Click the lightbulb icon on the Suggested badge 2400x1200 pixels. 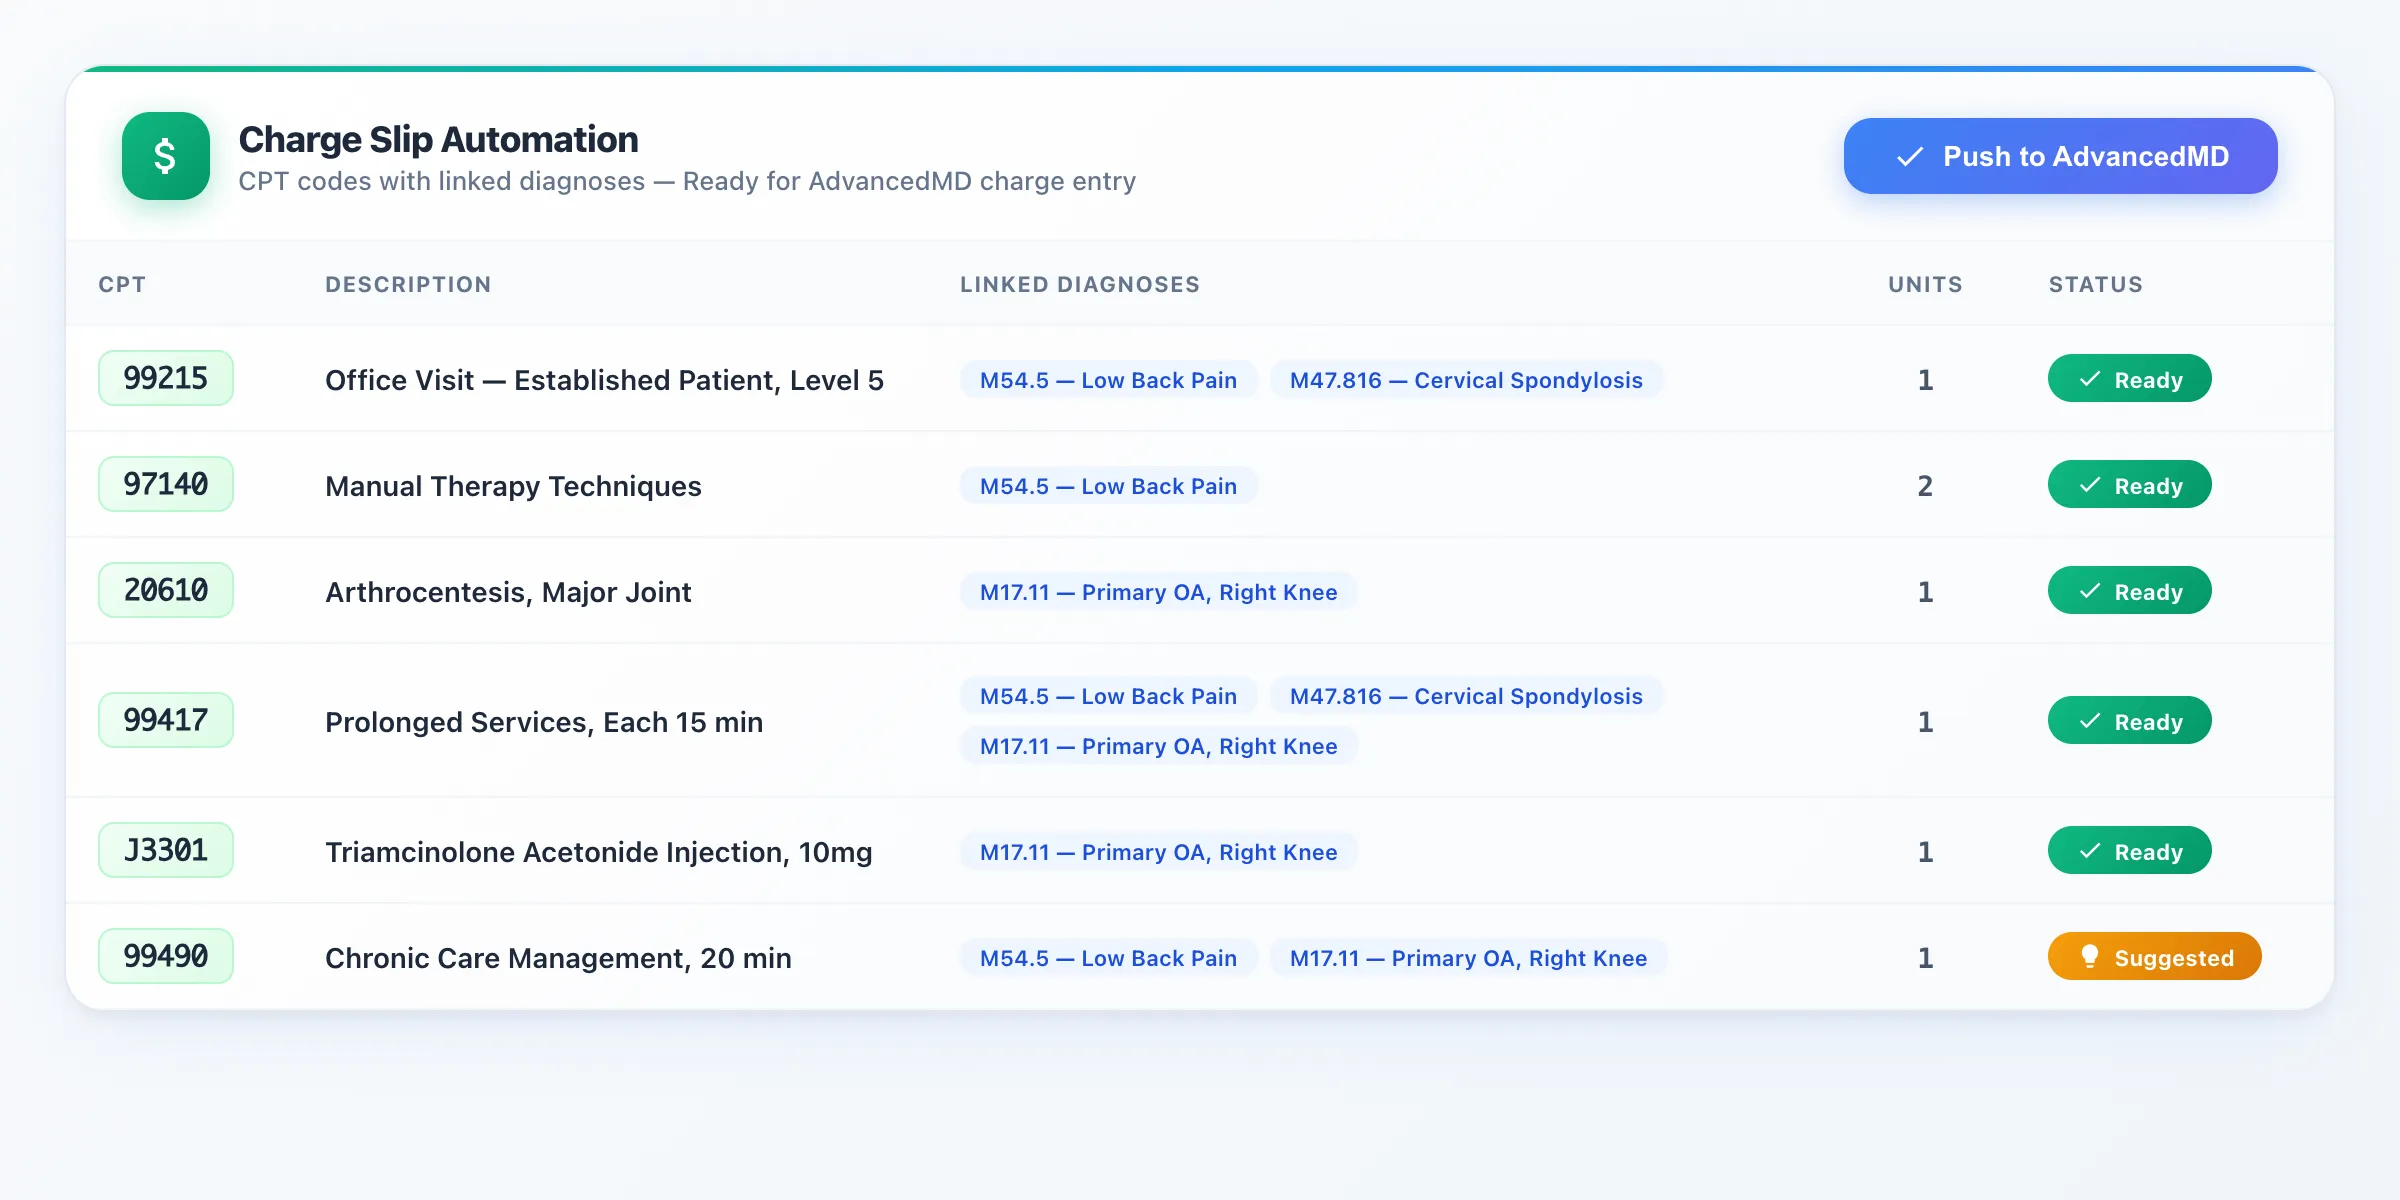tap(2092, 957)
